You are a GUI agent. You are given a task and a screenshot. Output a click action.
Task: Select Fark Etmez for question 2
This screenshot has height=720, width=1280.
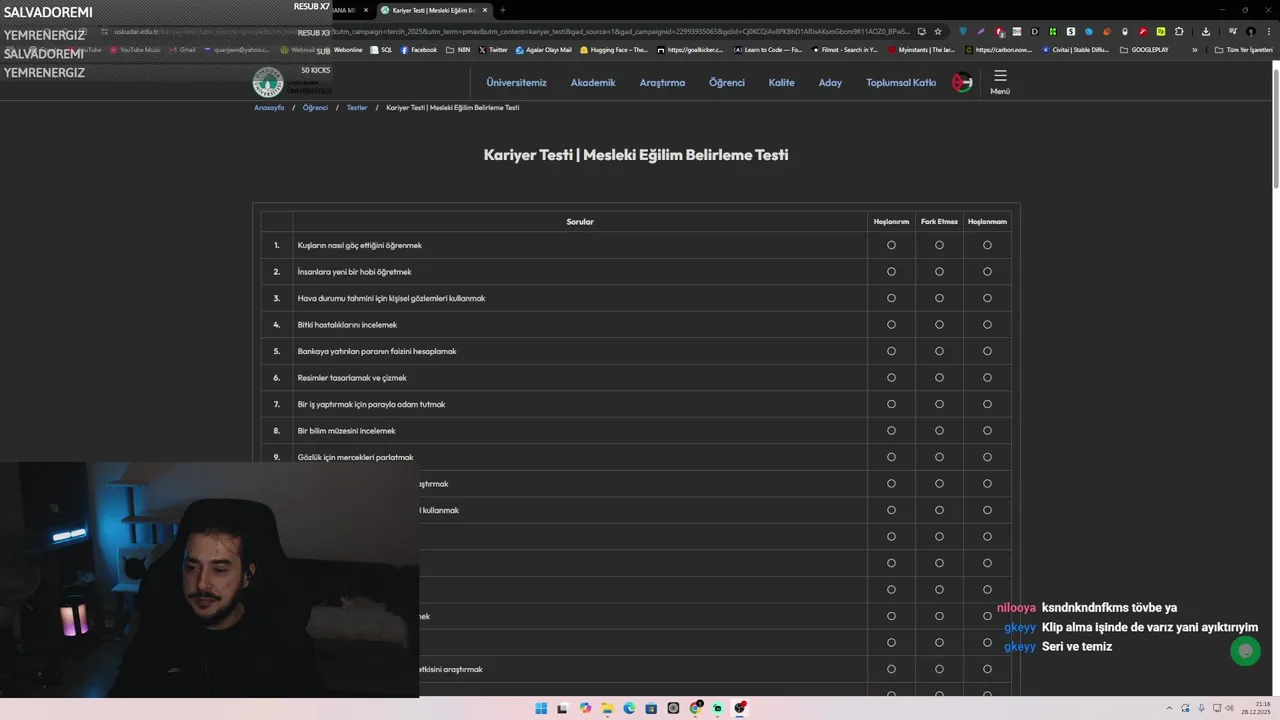939,272
